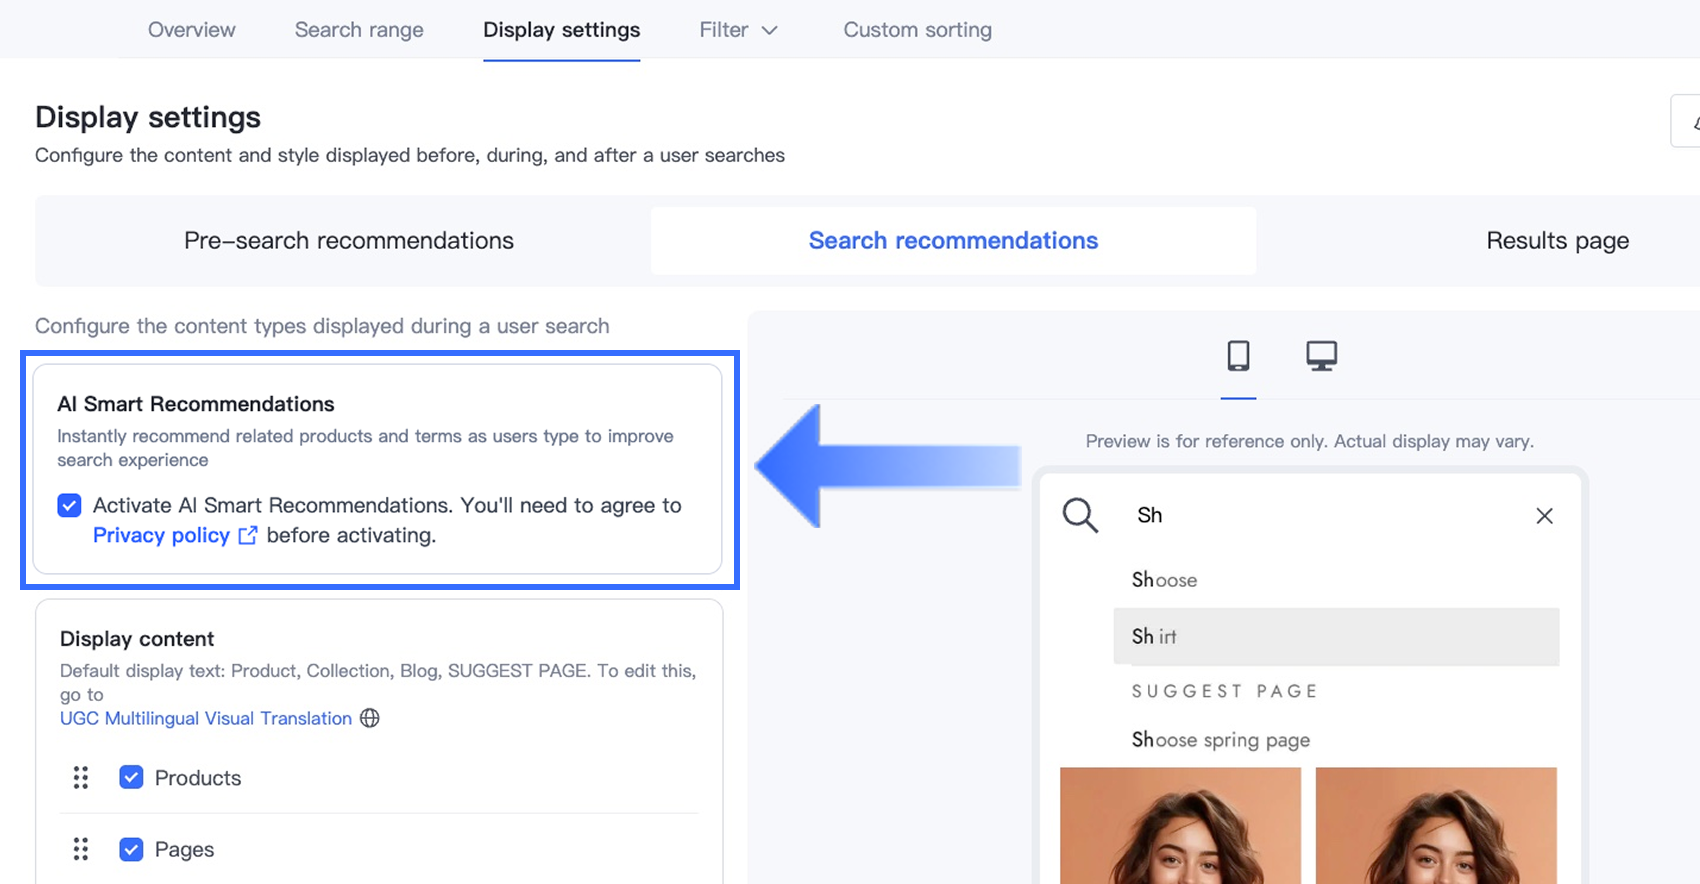Click the external link icon after Privacy policy
This screenshot has height=884, width=1700.
click(248, 535)
